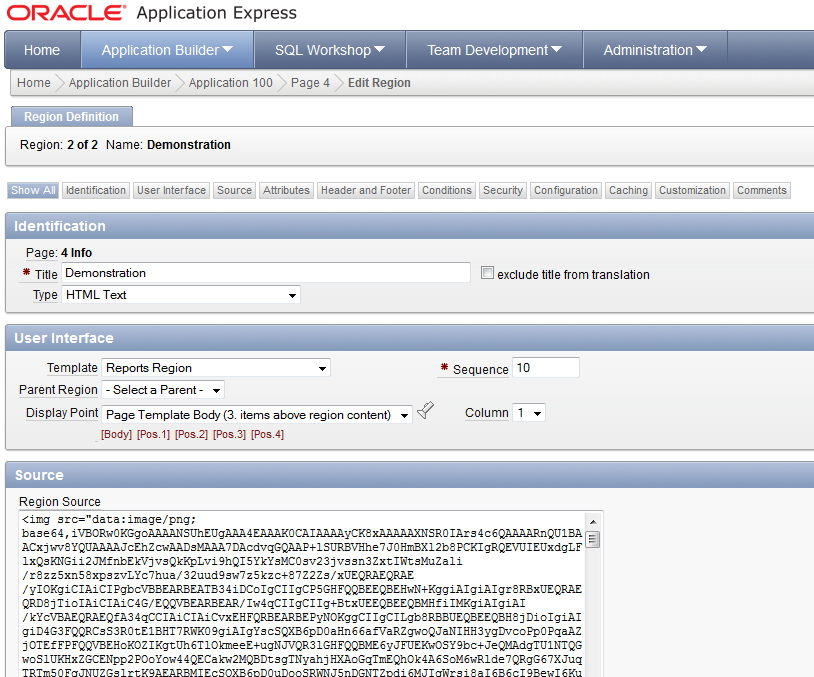This screenshot has height=677, width=814.
Task: Tick exclude title from translation checkbox
Action: [x=487, y=273]
